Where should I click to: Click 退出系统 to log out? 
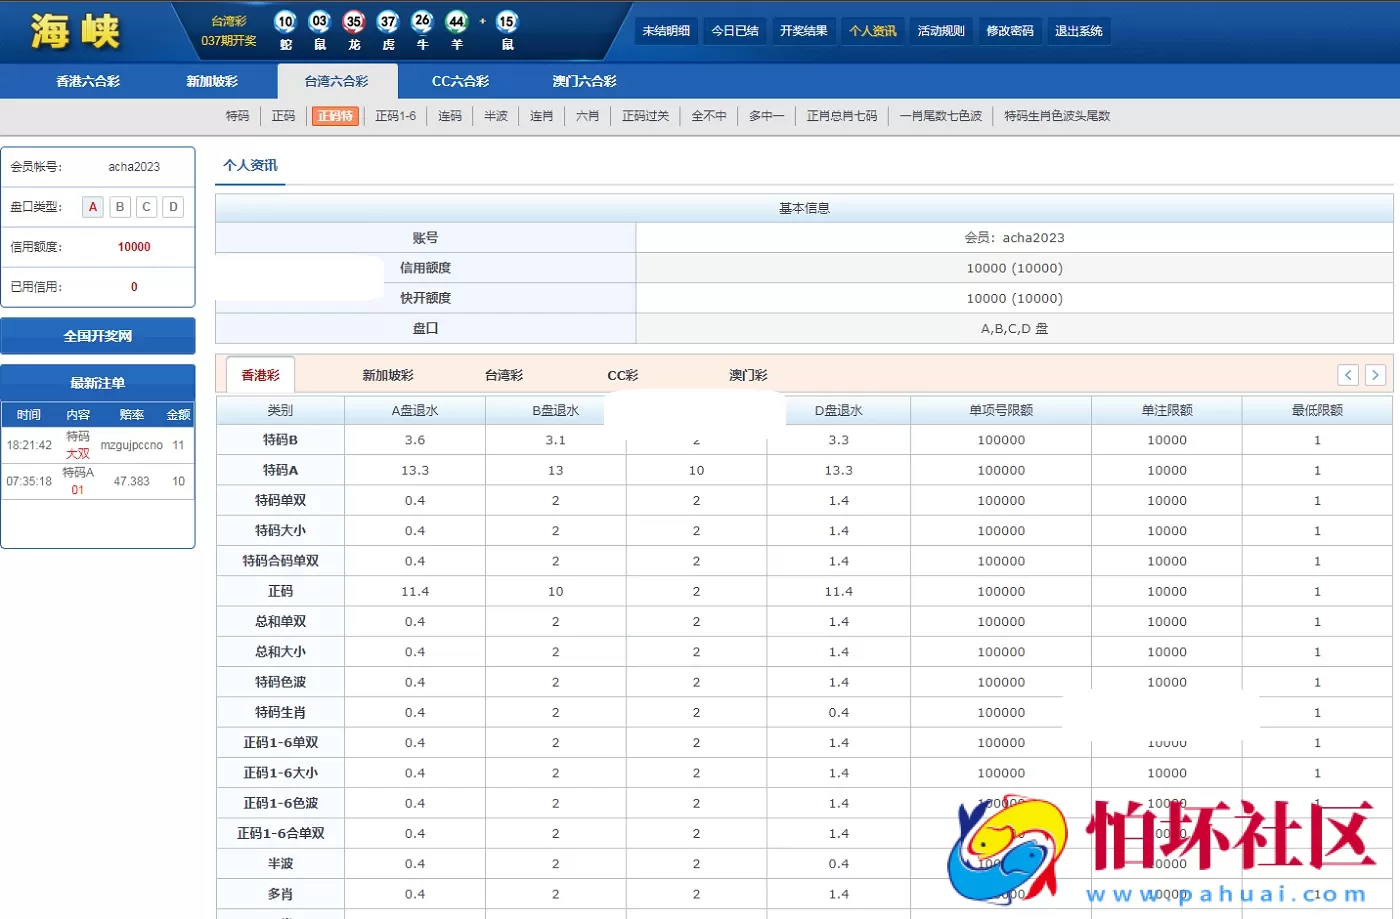1079,31
